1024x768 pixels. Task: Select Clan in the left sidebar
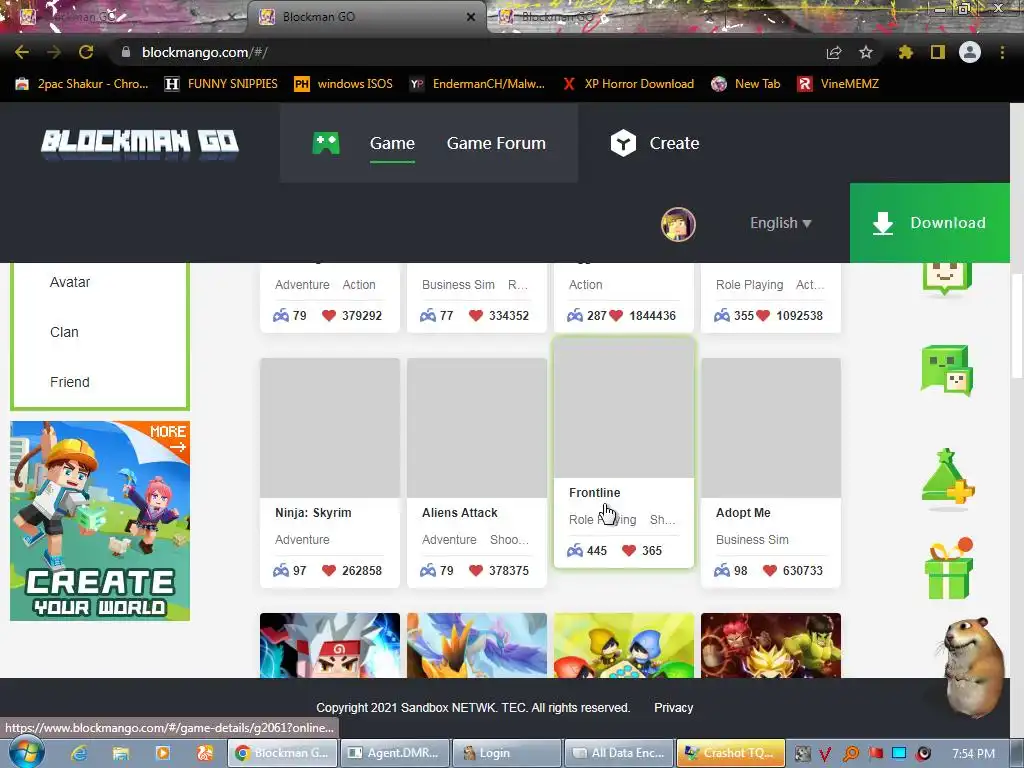click(x=64, y=332)
